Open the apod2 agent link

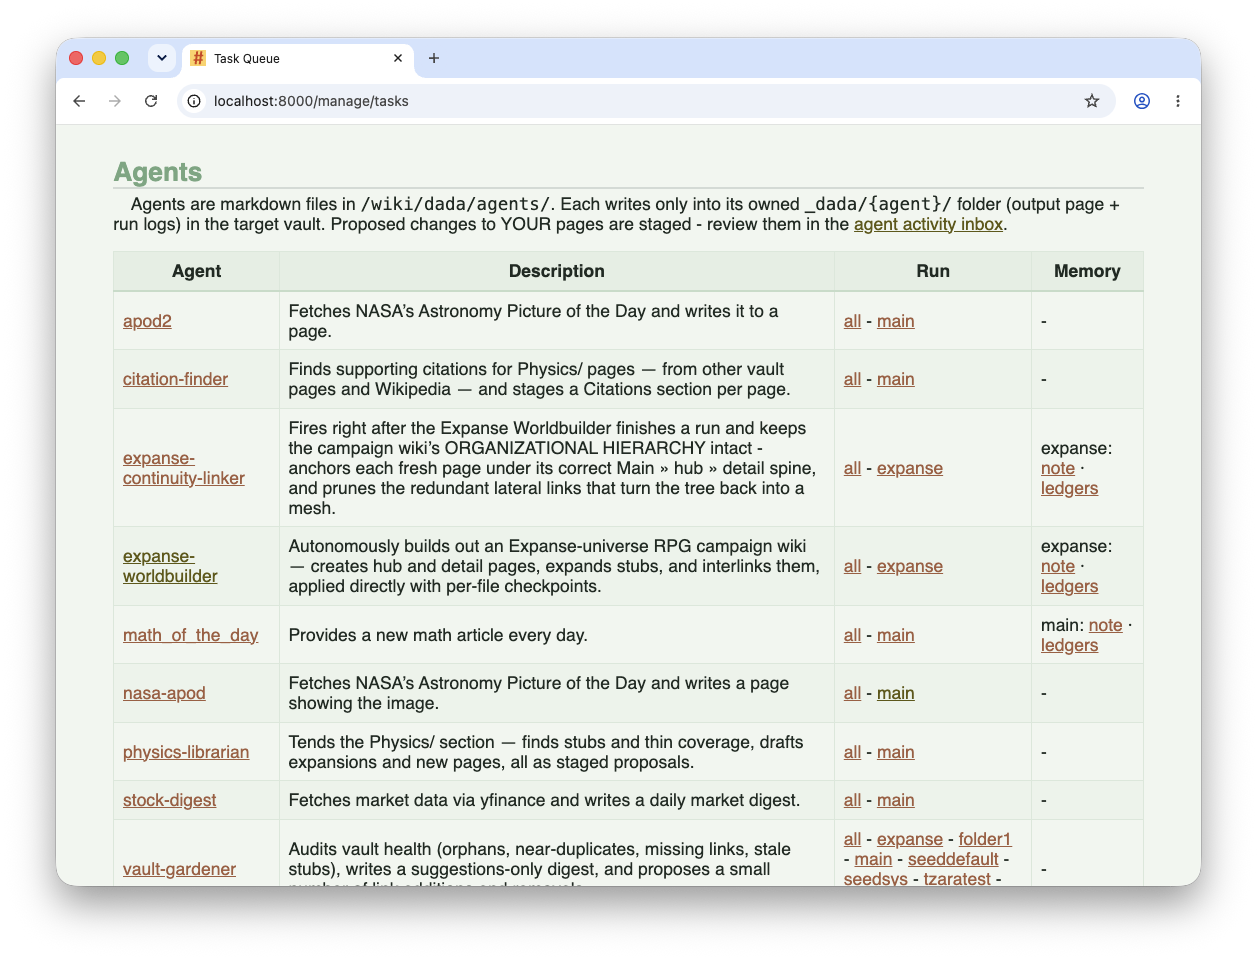pos(147,321)
